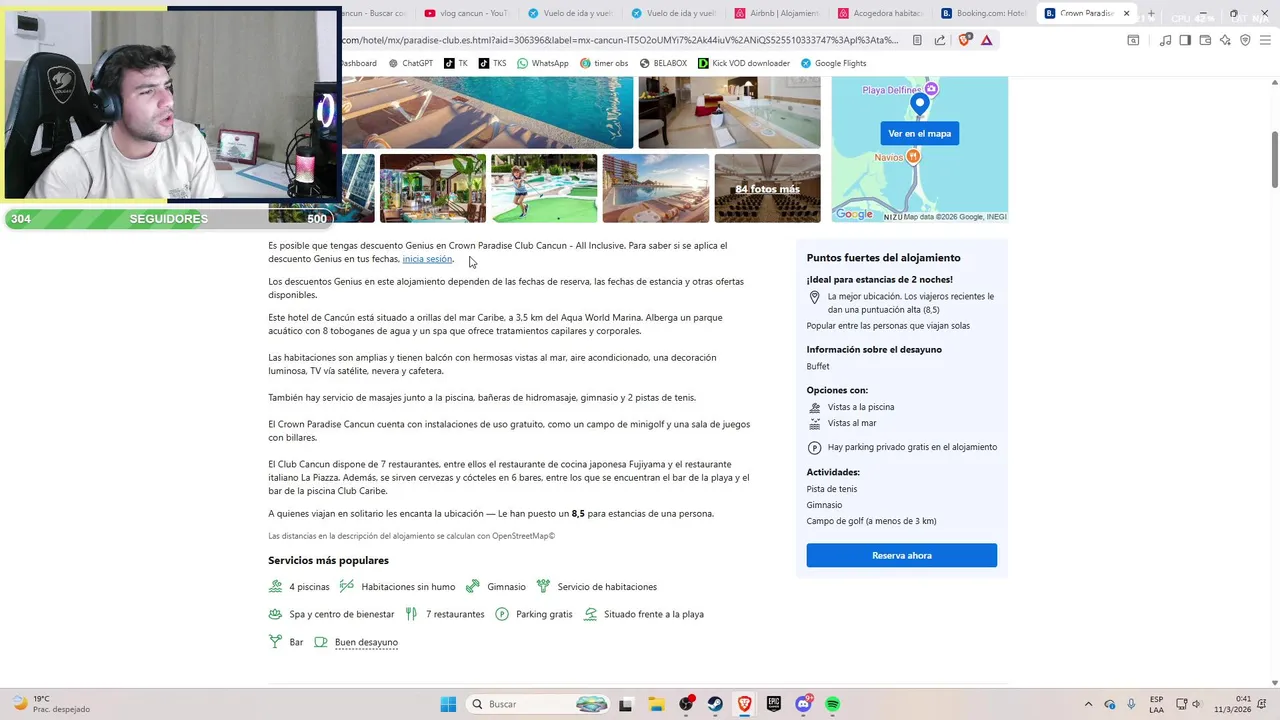Screen dimensions: 1280x720
Task: Open the TK TikTok bookmark
Action: coord(456,63)
